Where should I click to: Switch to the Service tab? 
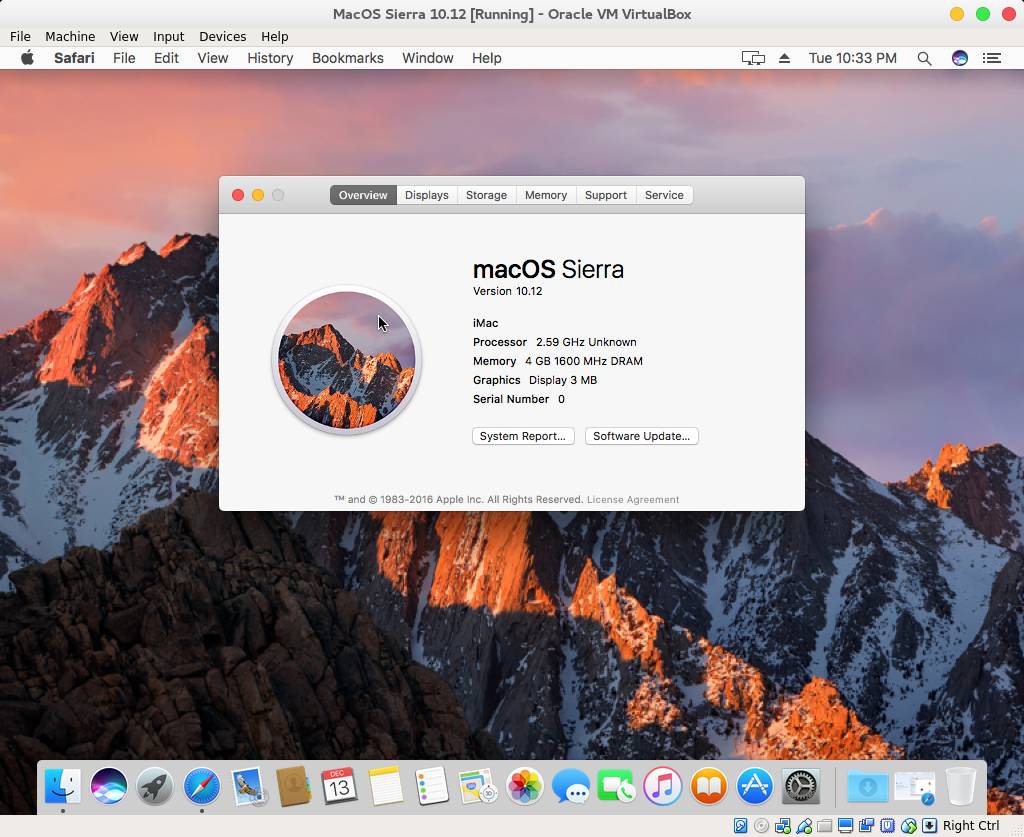pyautogui.click(x=664, y=195)
